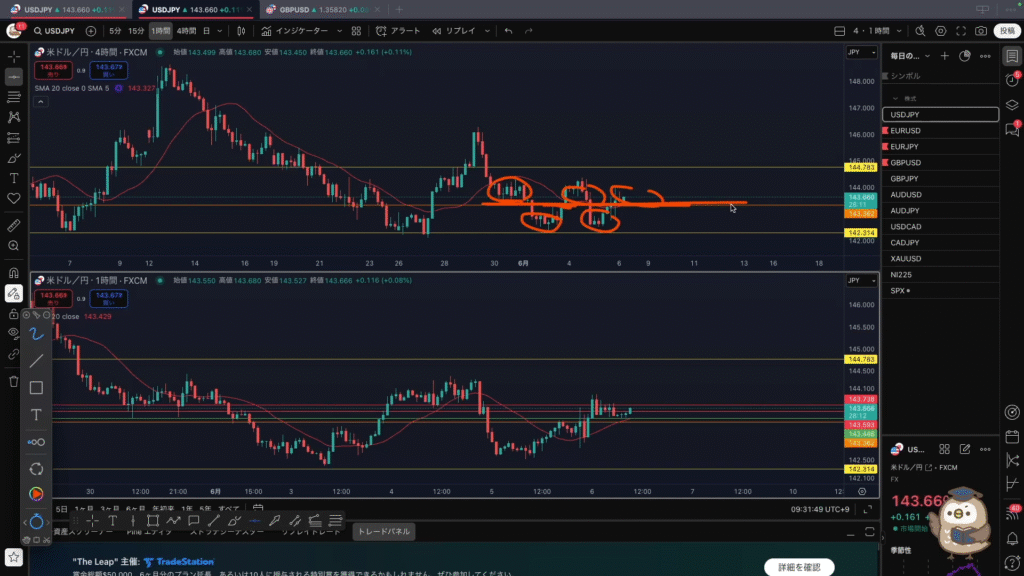Select the 4時間 timeframe
This screenshot has width=1024, height=576.
coord(186,31)
